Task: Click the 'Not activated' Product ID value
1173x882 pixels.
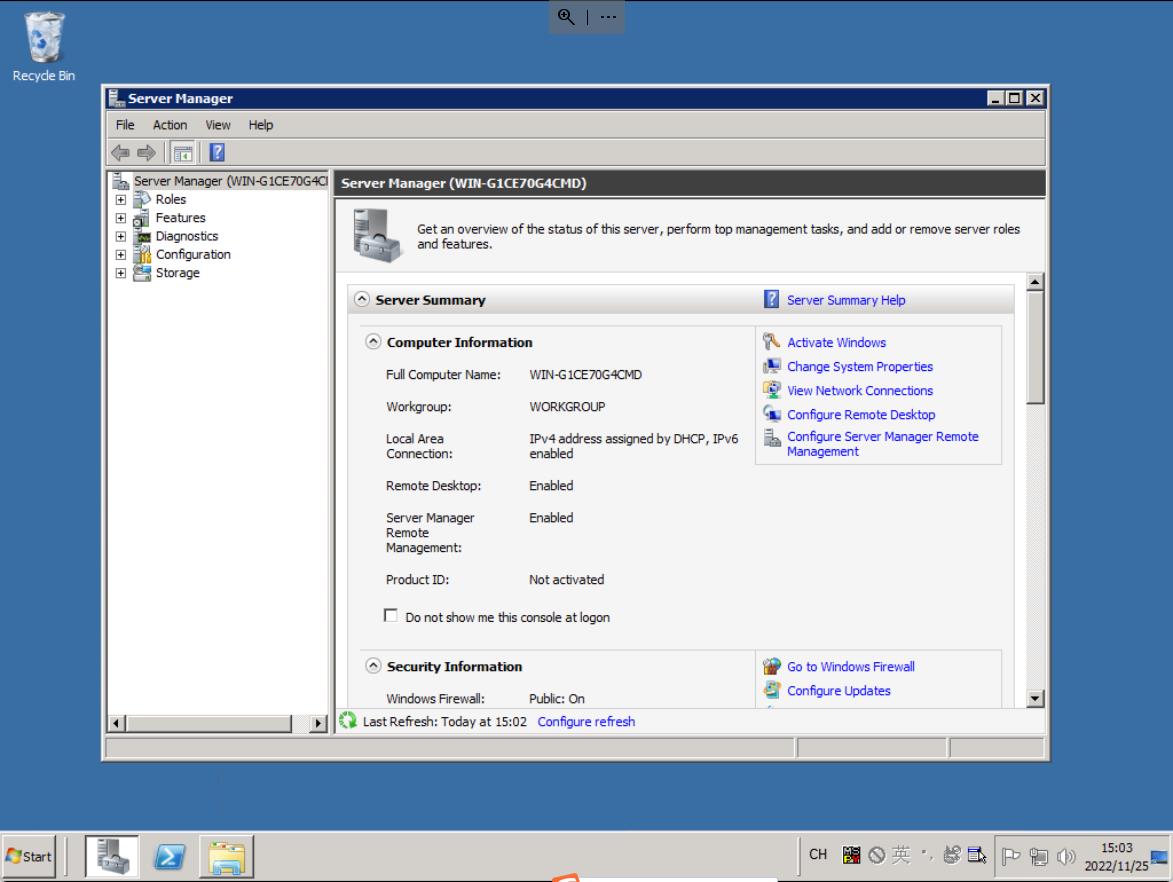Action: [x=566, y=579]
